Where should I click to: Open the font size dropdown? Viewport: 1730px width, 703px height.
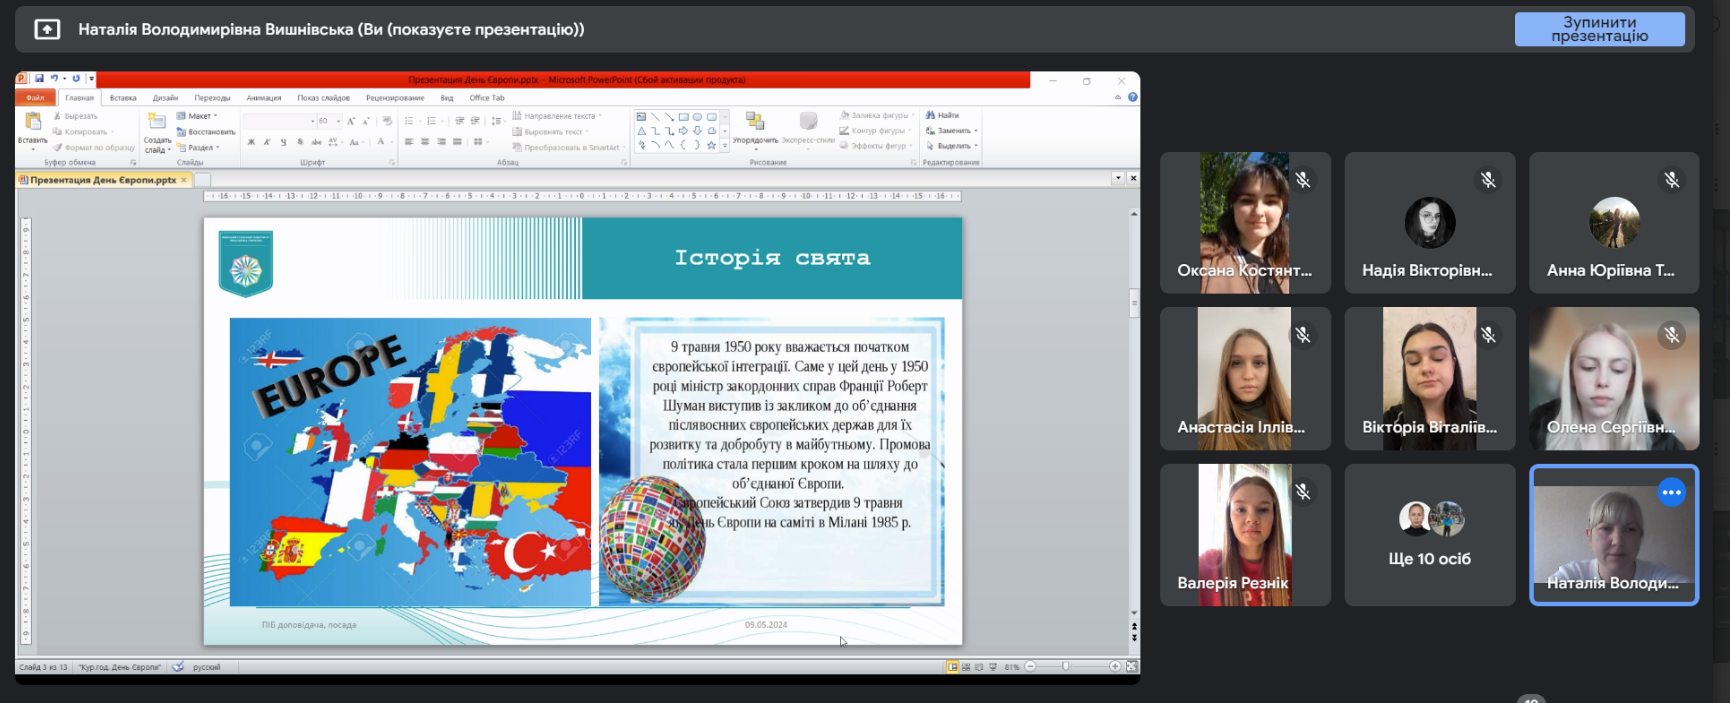(x=338, y=121)
